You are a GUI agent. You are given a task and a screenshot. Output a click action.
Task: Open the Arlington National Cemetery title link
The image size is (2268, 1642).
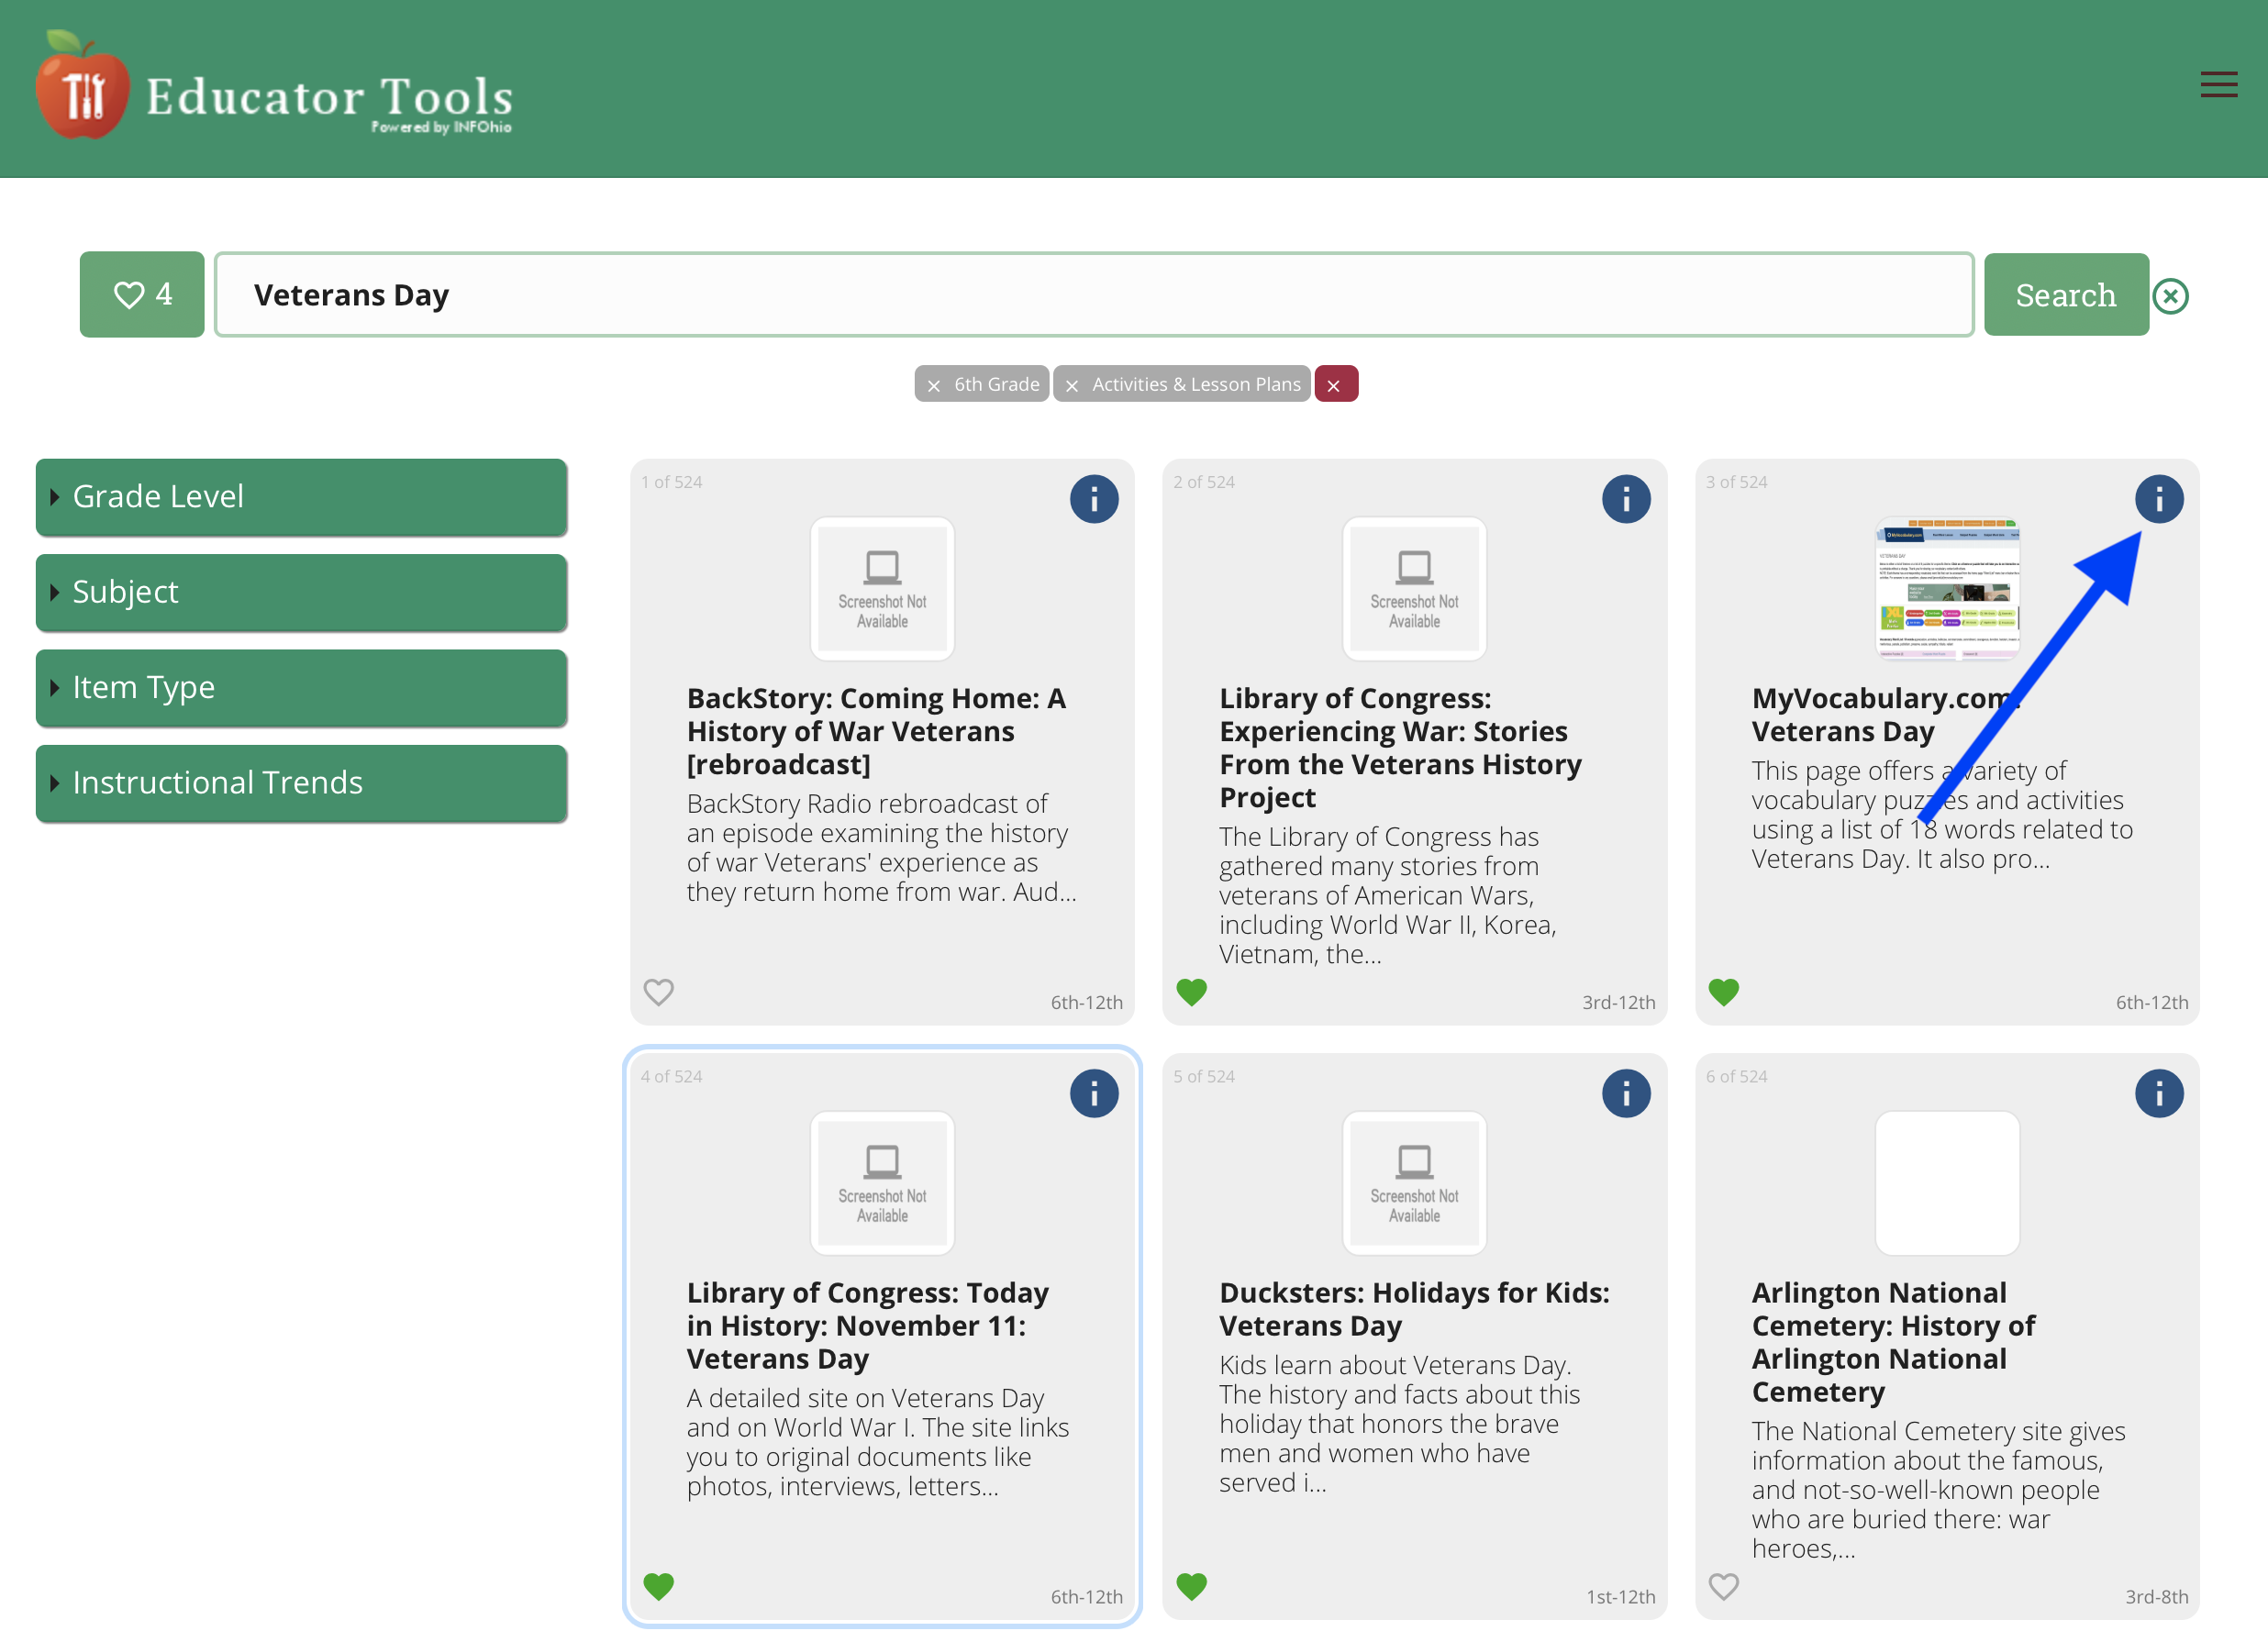[1893, 1342]
